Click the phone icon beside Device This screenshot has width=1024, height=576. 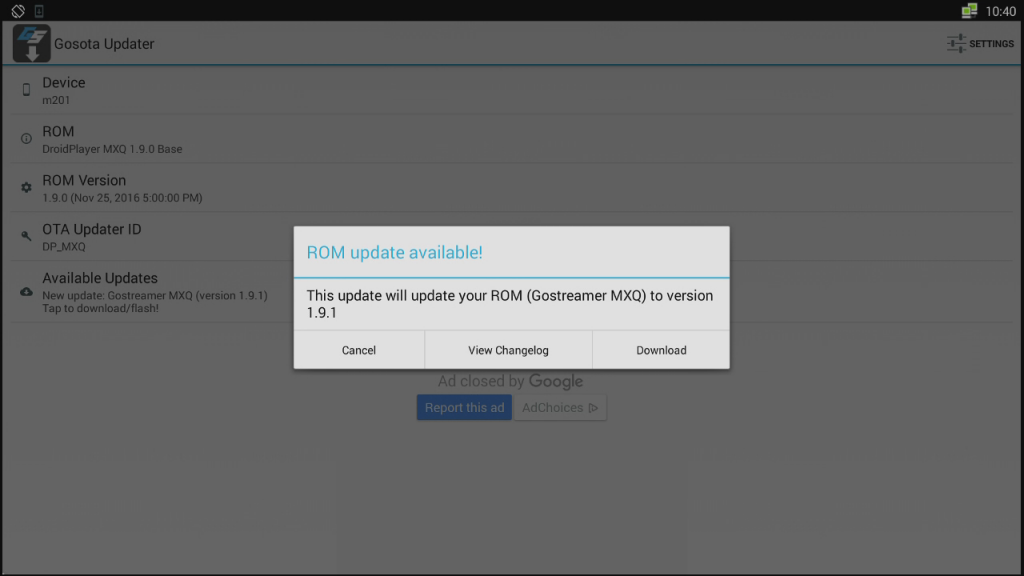pyautogui.click(x=26, y=90)
